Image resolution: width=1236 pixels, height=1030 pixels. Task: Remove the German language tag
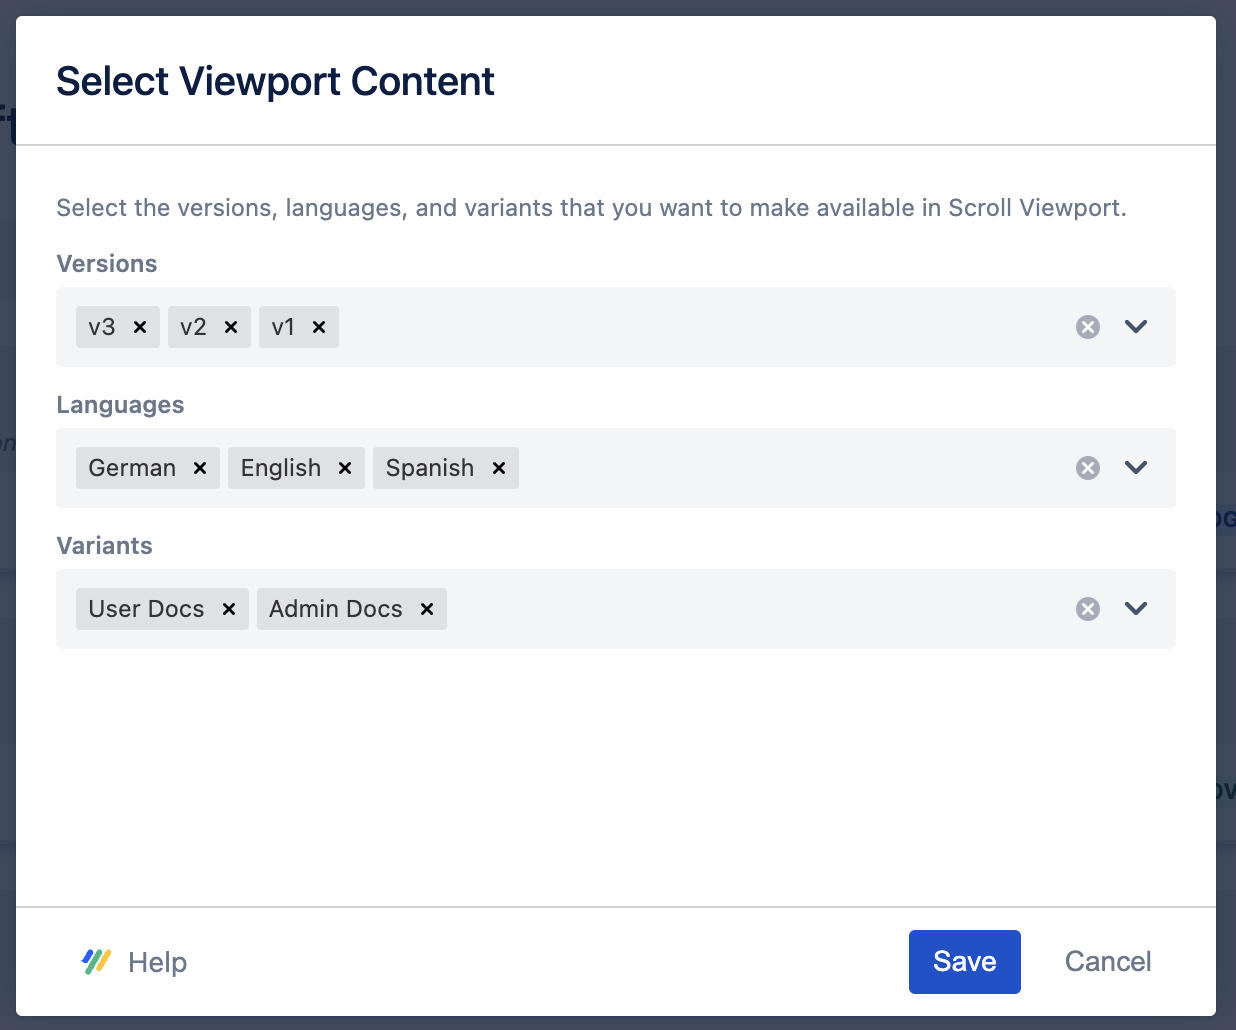click(200, 468)
